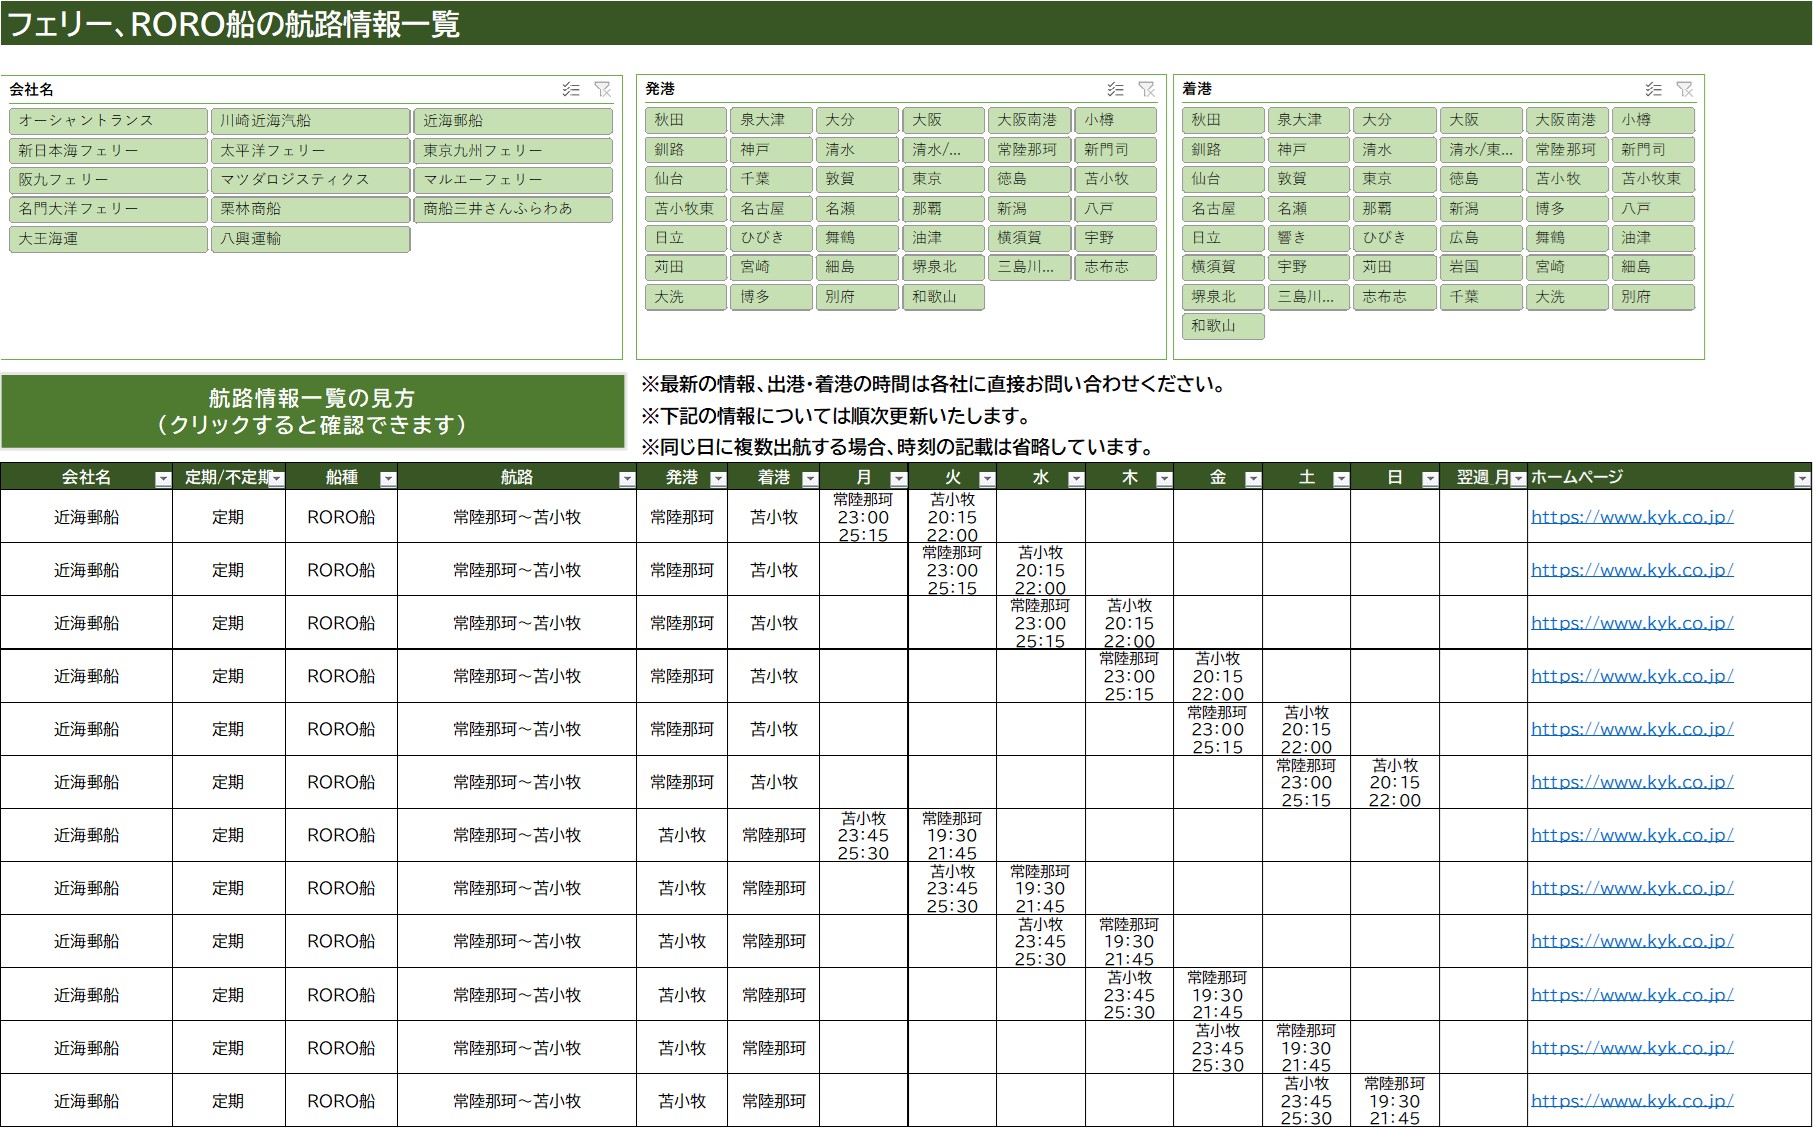Filter company by 新日本海フェリー
This screenshot has width=1813, height=1128.
108,151
